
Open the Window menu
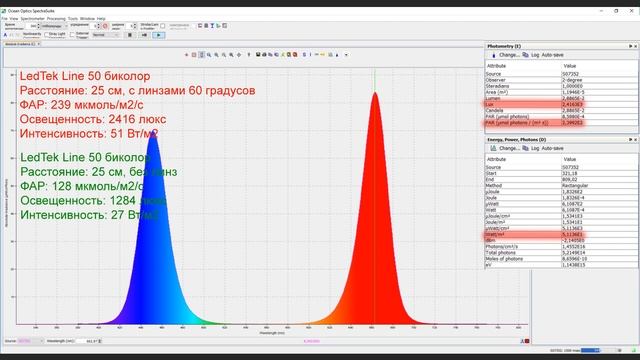[x=87, y=19]
